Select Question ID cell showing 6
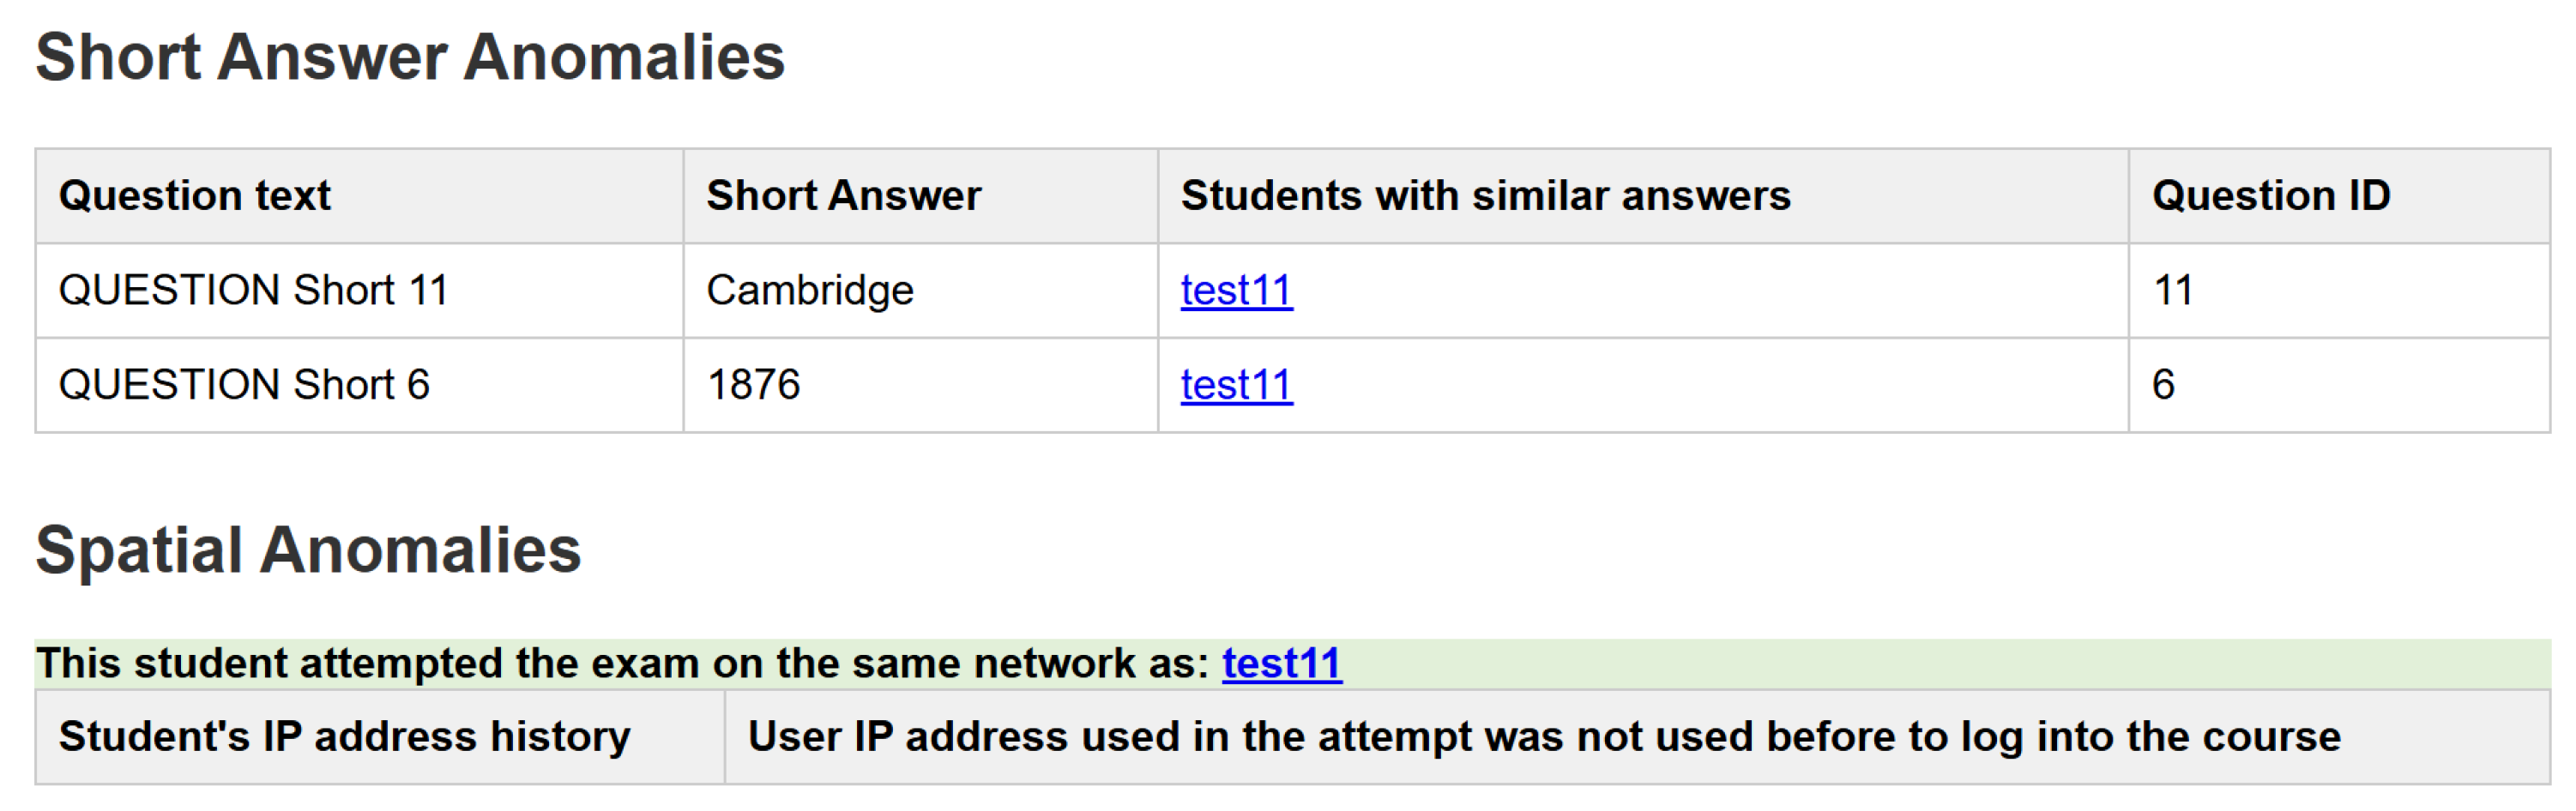The height and width of the screenshot is (811, 2576). coord(2163,385)
